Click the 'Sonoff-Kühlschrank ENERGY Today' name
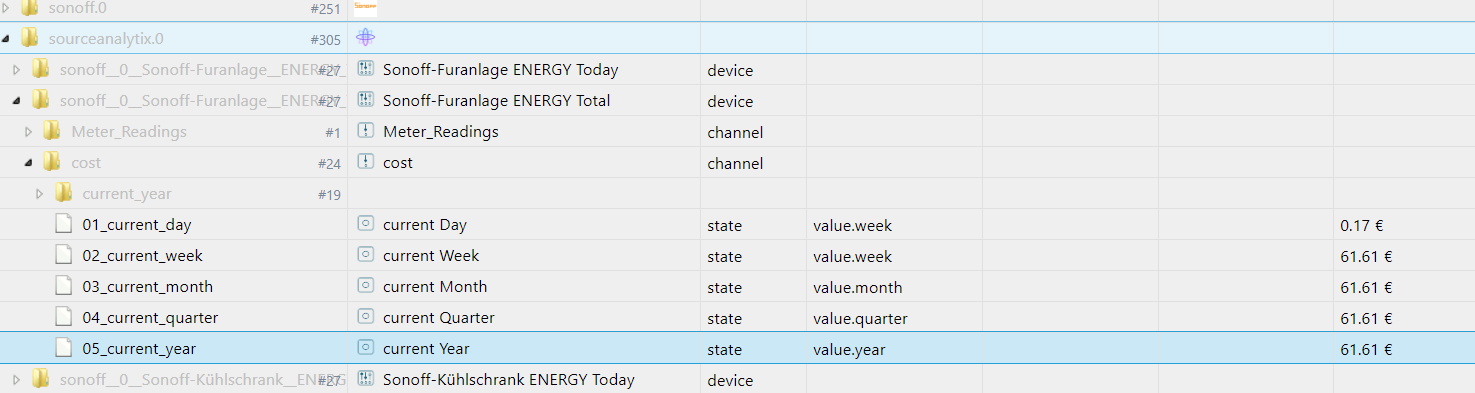 click(509, 379)
